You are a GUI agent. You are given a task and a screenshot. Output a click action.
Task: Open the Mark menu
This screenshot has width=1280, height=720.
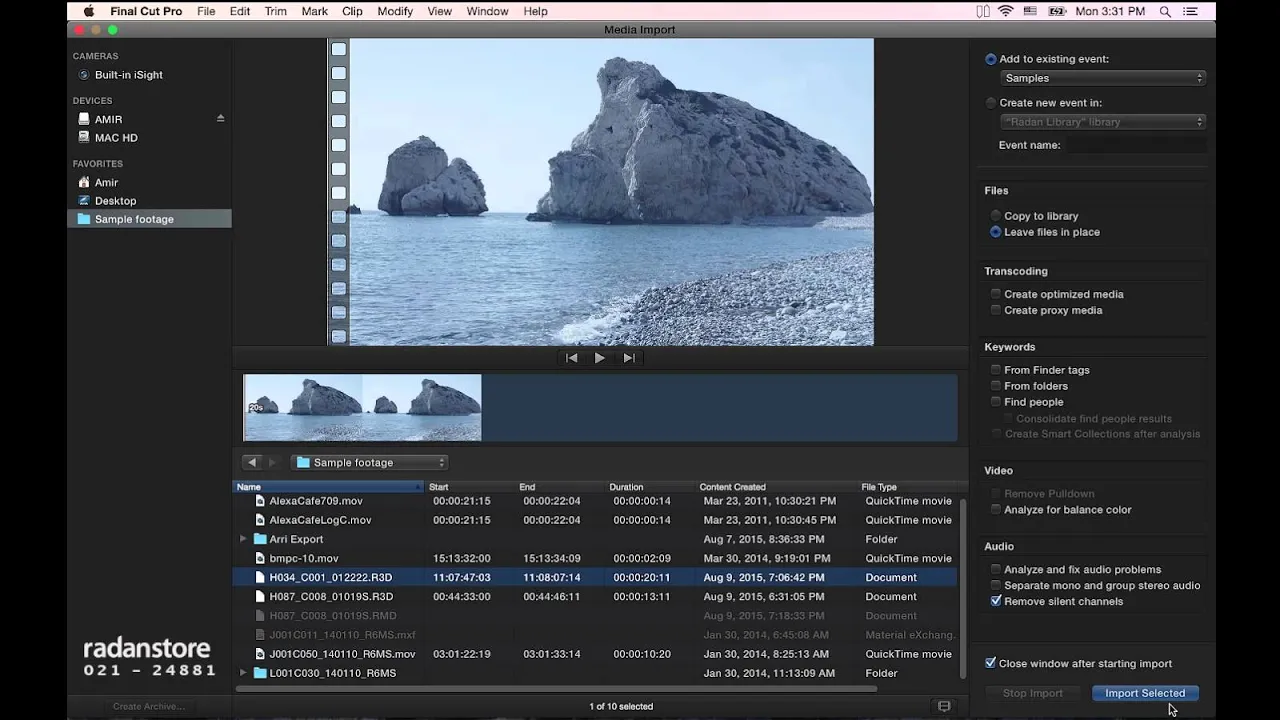[314, 11]
